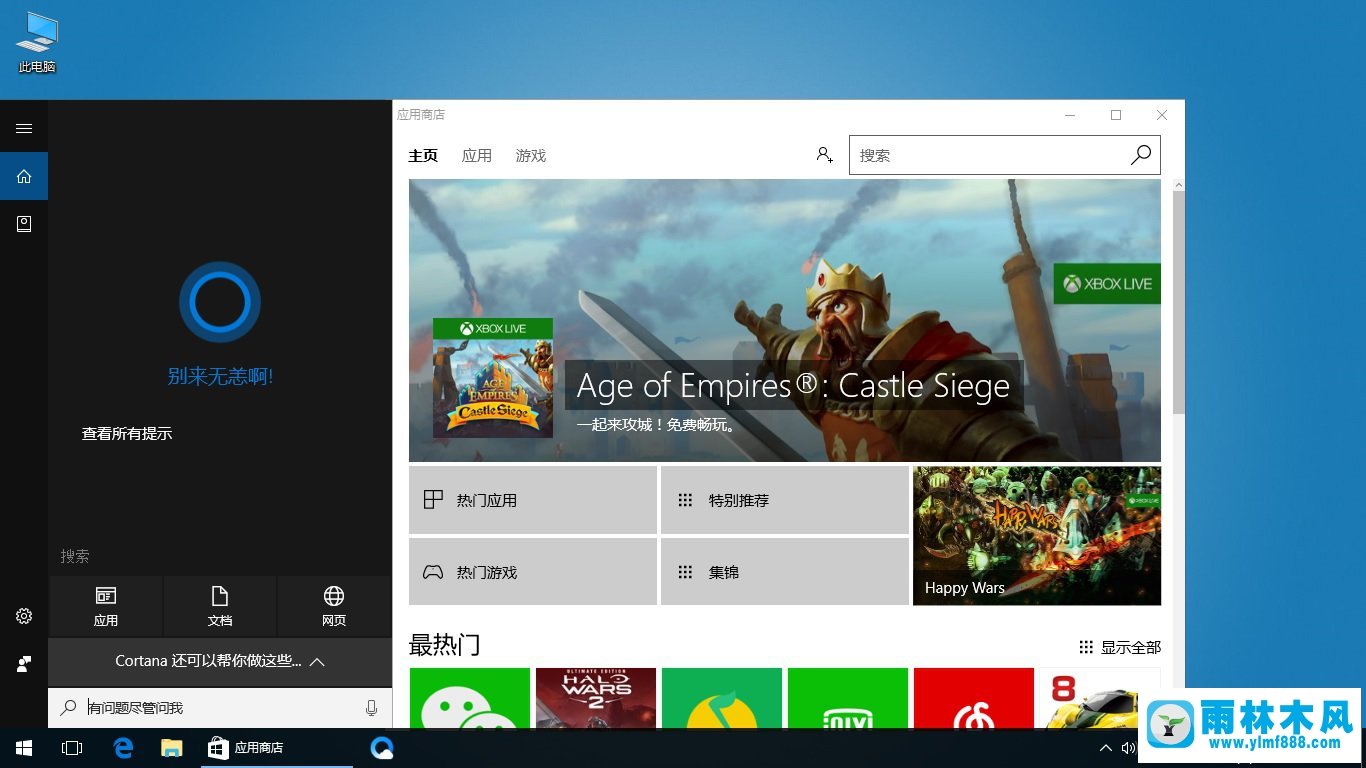Open the NetEase Music red tile

pos(974,698)
